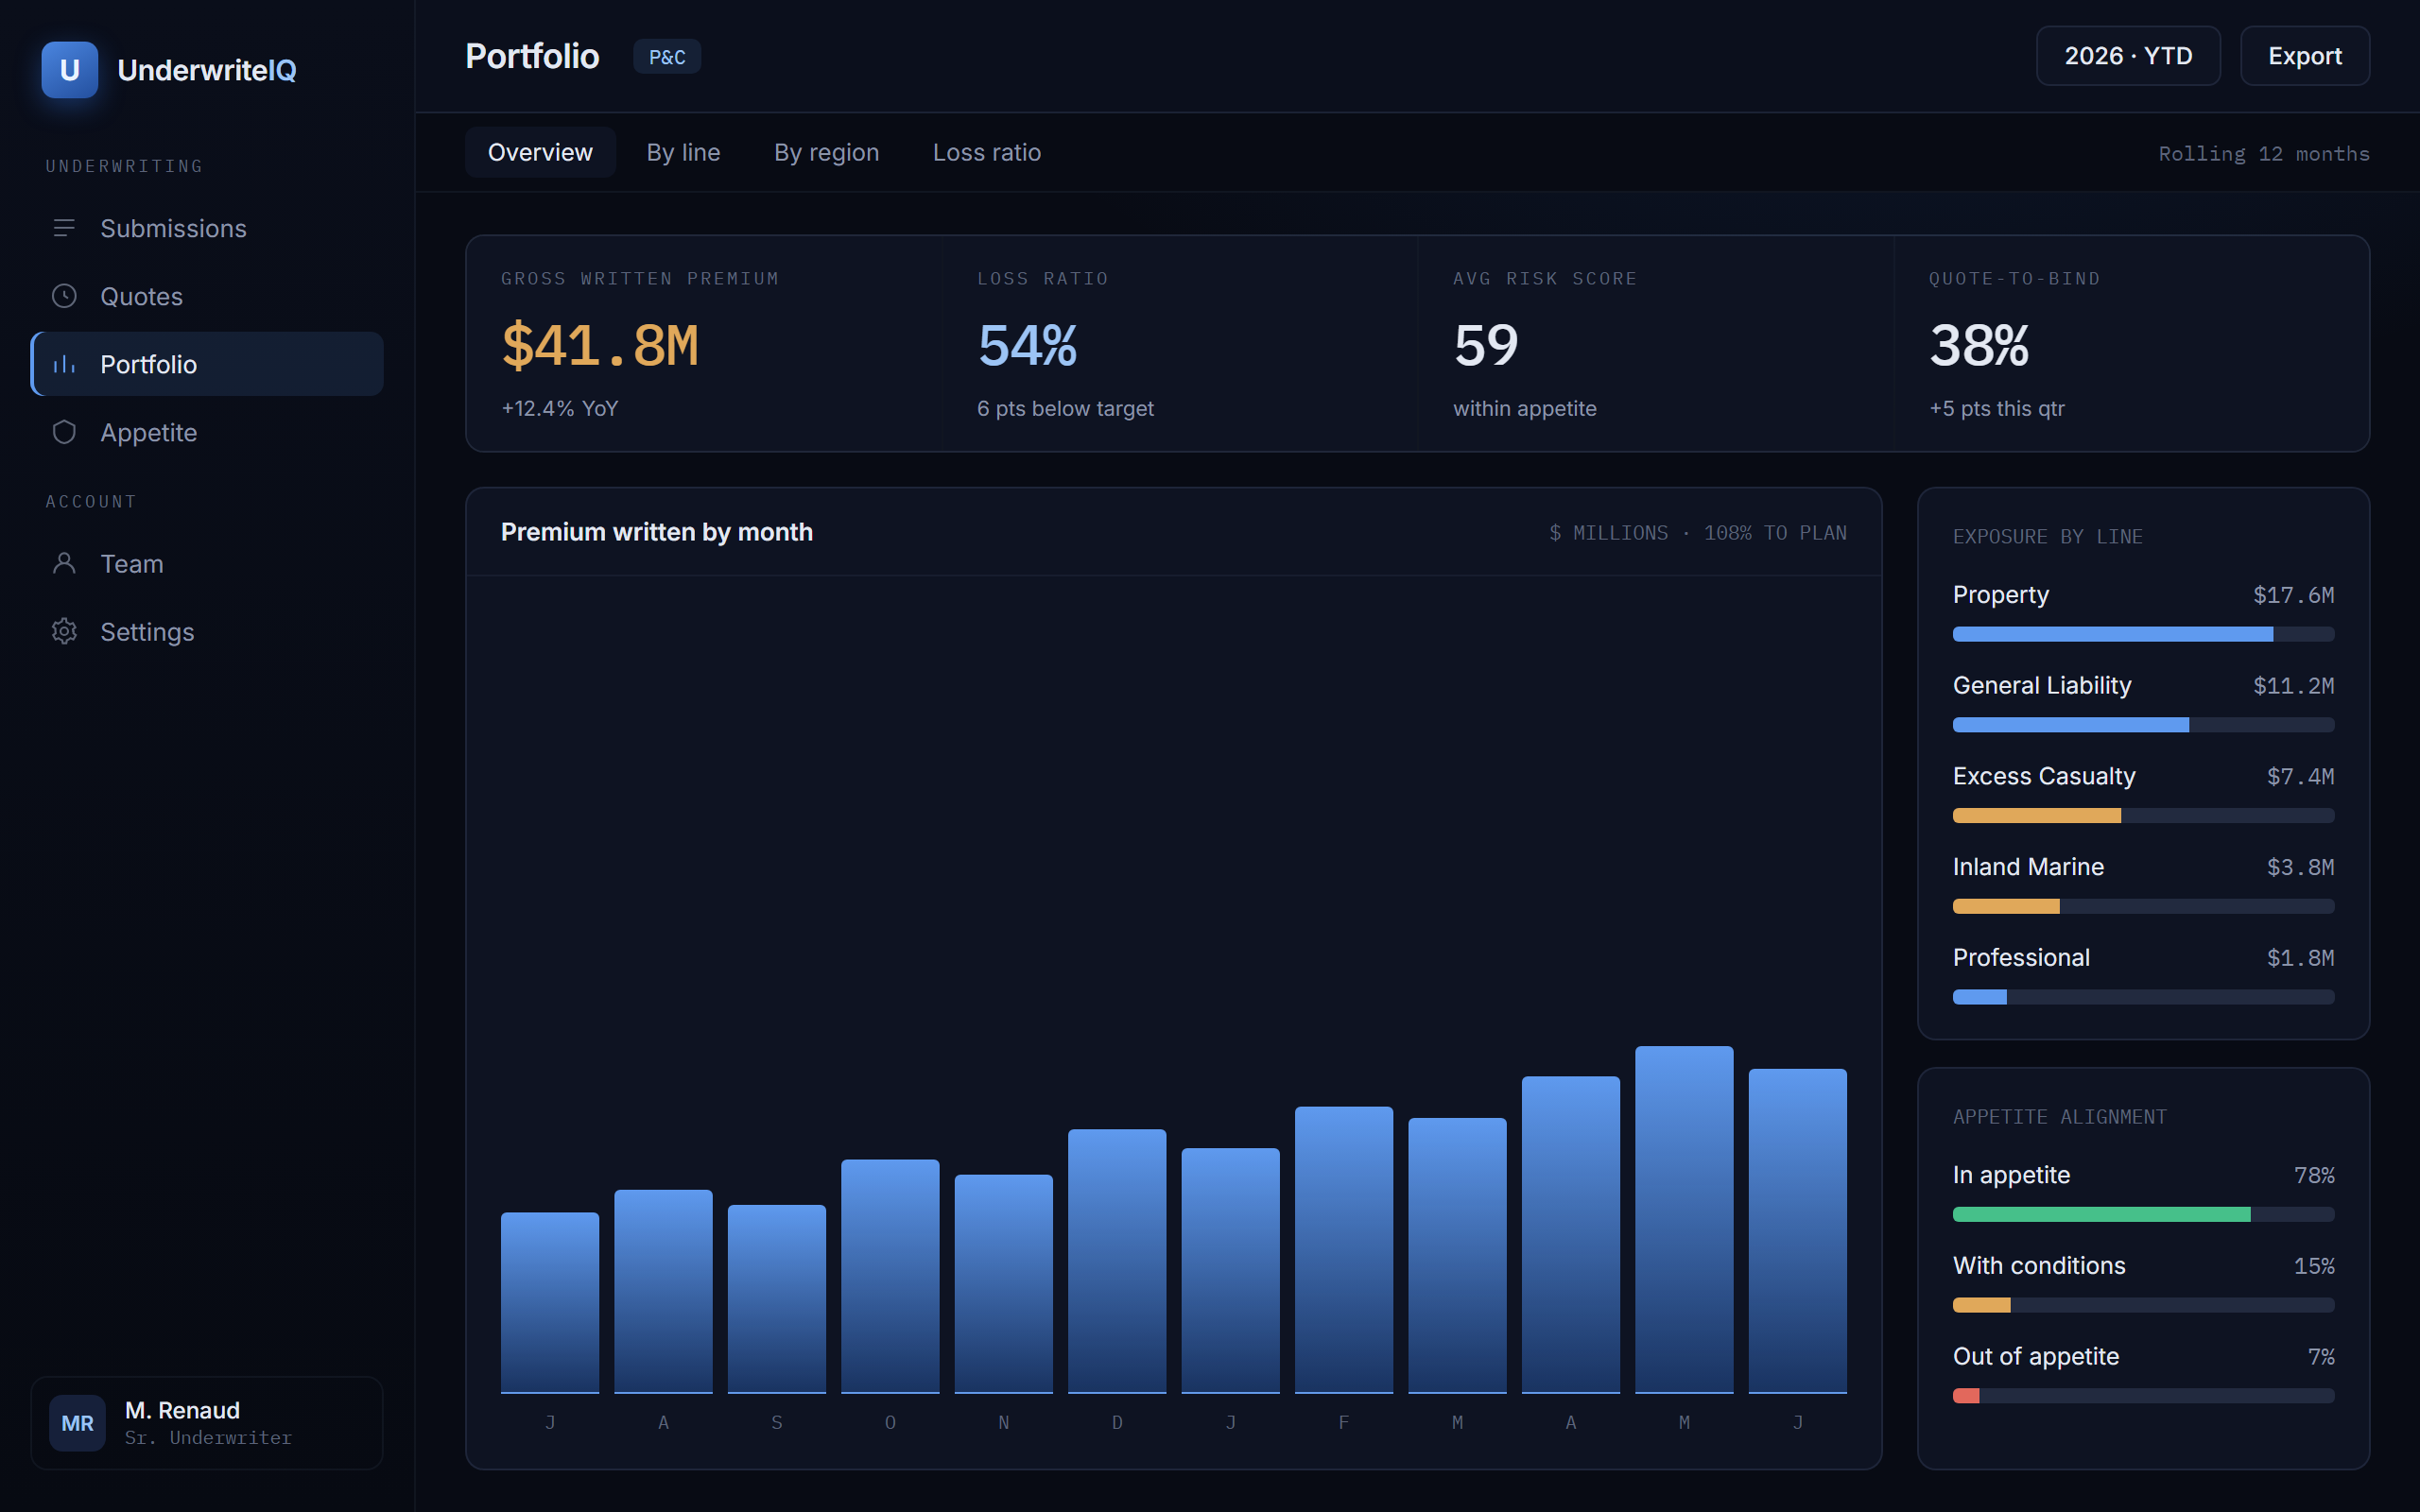The image size is (2420, 1512).
Task: Click the UnderwriteIQ logo icon
Action: 69,70
